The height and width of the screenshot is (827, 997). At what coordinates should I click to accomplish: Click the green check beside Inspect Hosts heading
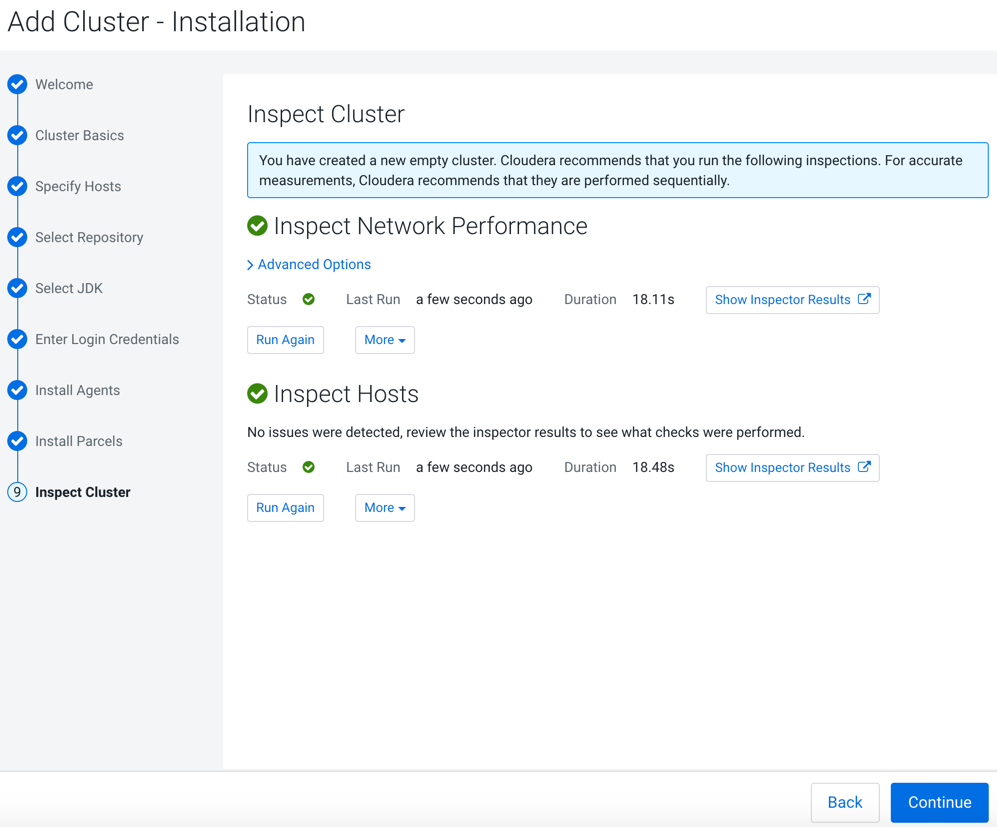tap(258, 394)
